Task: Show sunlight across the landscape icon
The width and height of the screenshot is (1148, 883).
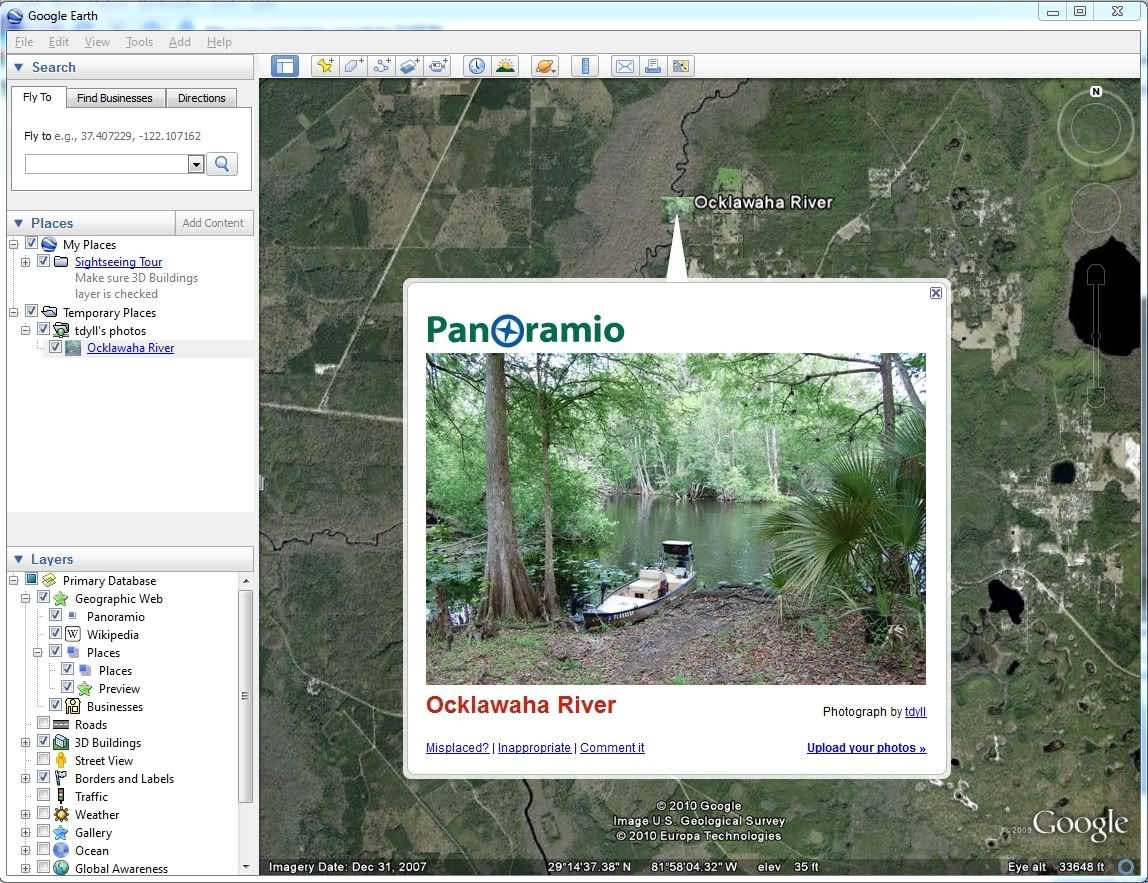Action: tap(505, 66)
